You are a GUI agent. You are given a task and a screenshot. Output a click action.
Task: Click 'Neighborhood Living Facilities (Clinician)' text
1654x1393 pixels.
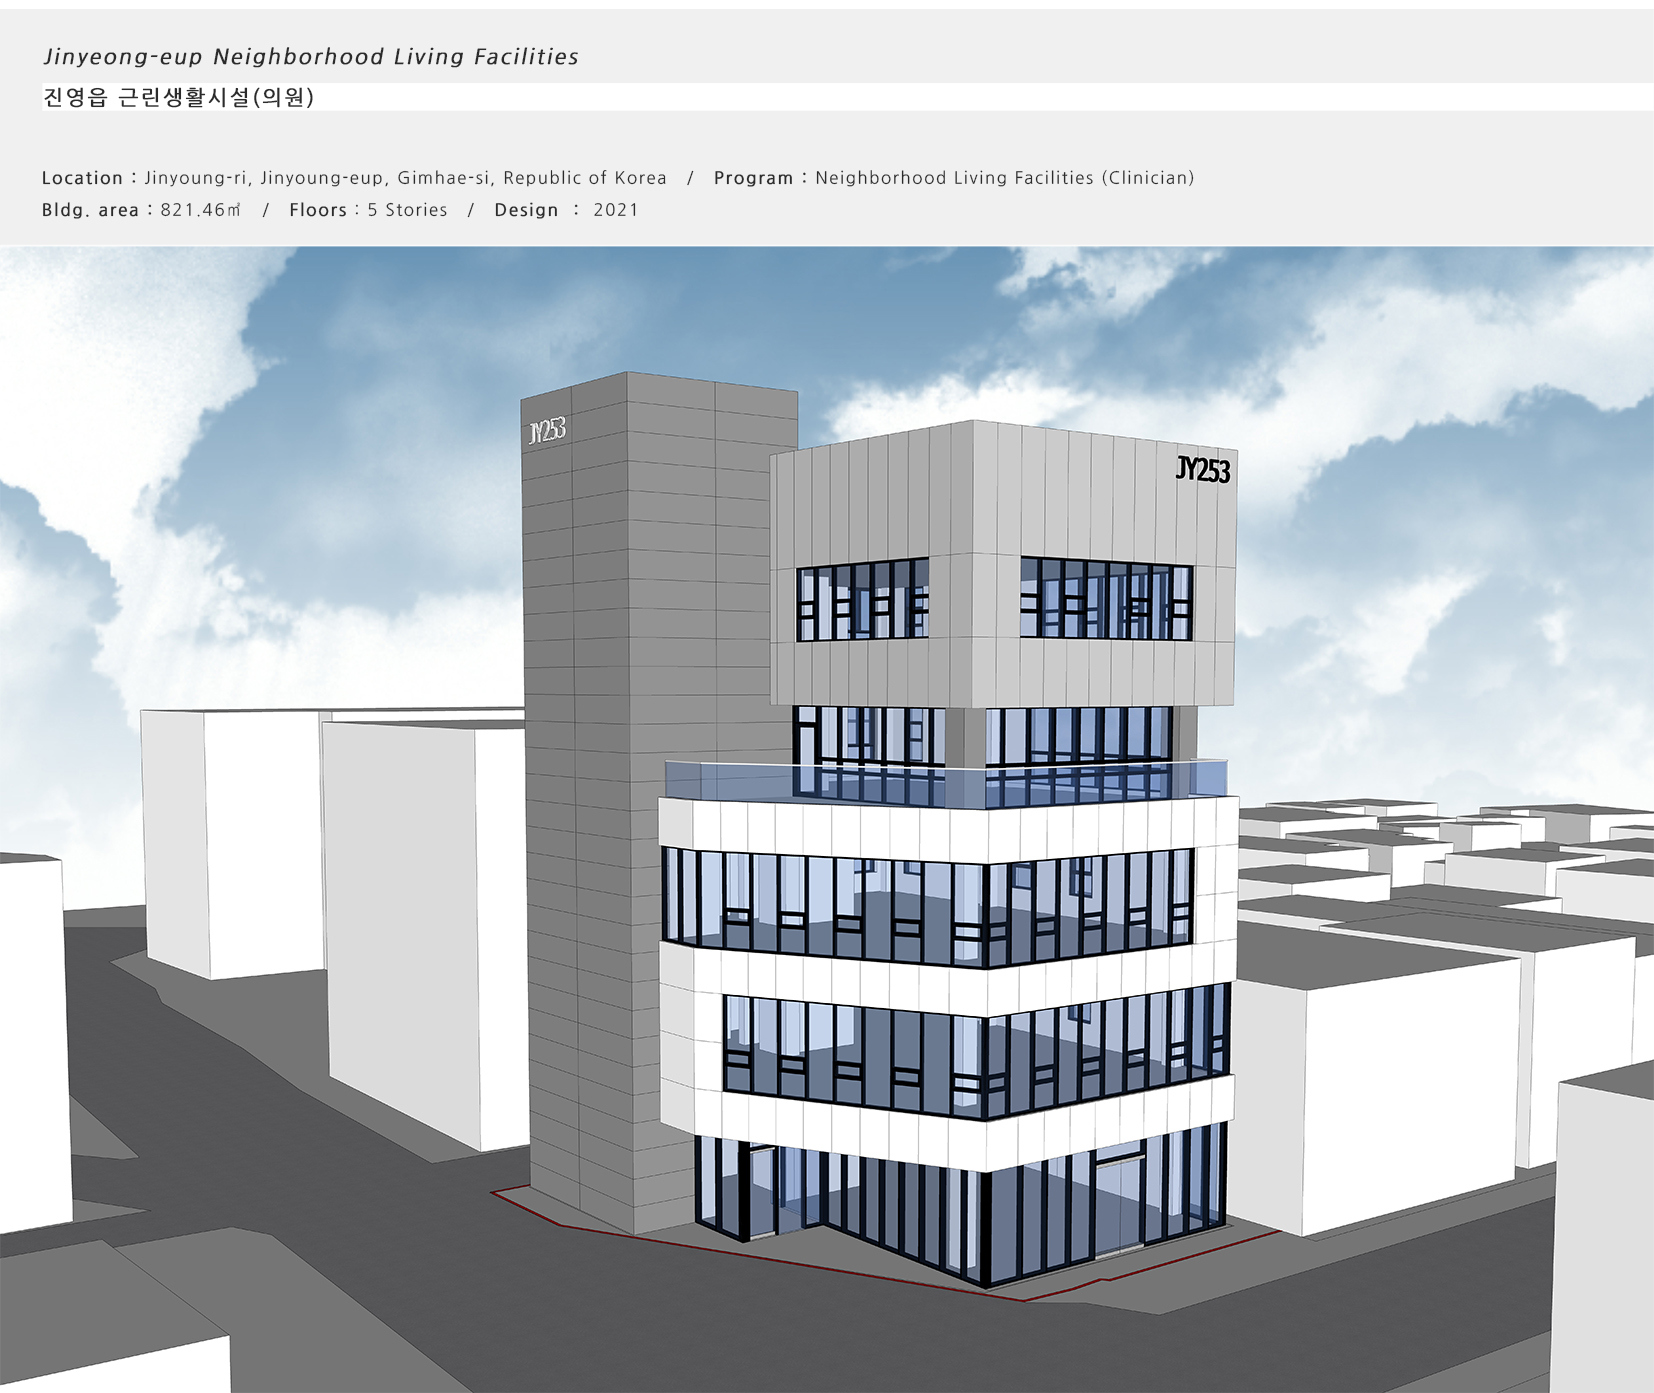pos(1005,178)
